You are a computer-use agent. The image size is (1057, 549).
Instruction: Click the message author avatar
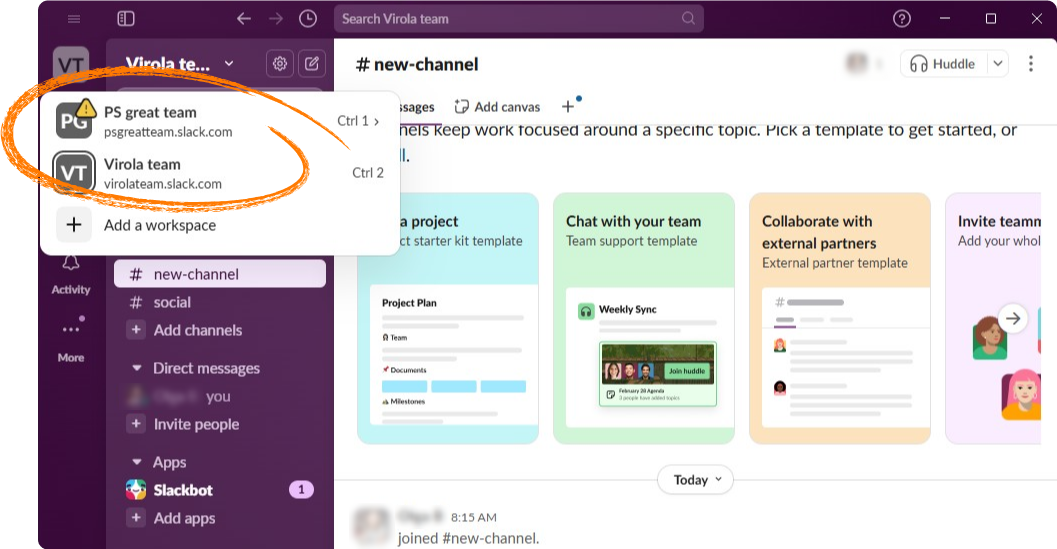[x=371, y=525]
